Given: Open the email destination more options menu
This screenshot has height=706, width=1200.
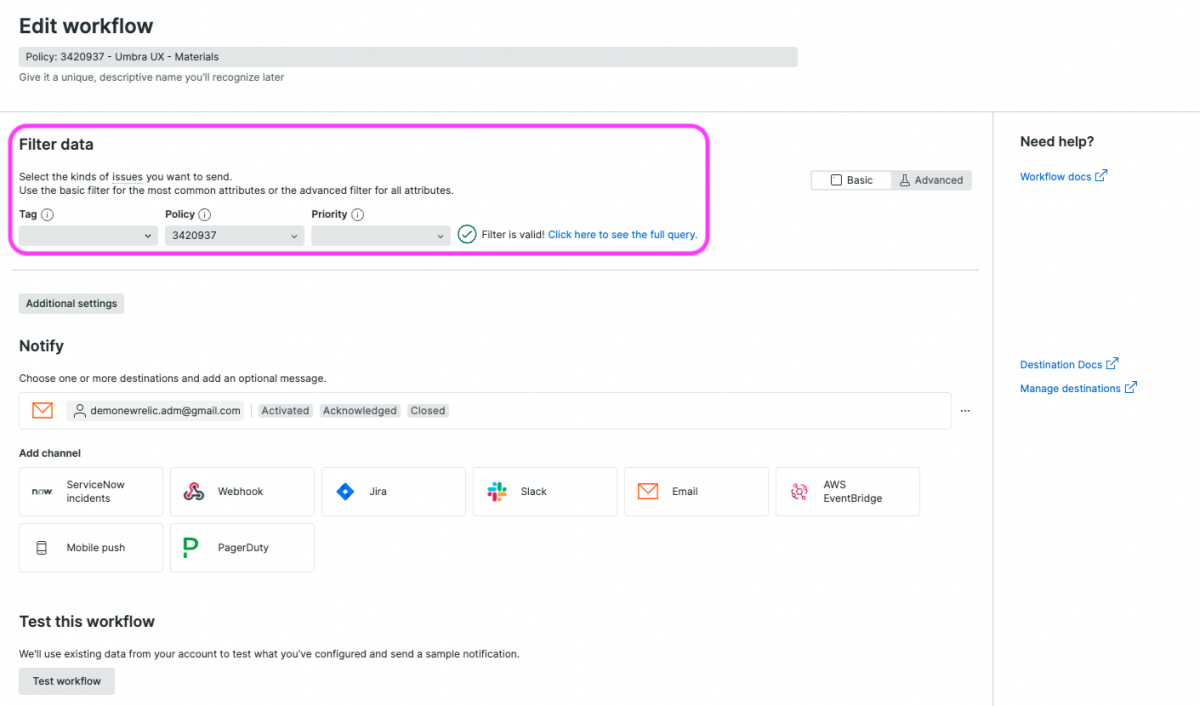Looking at the screenshot, I should [965, 411].
